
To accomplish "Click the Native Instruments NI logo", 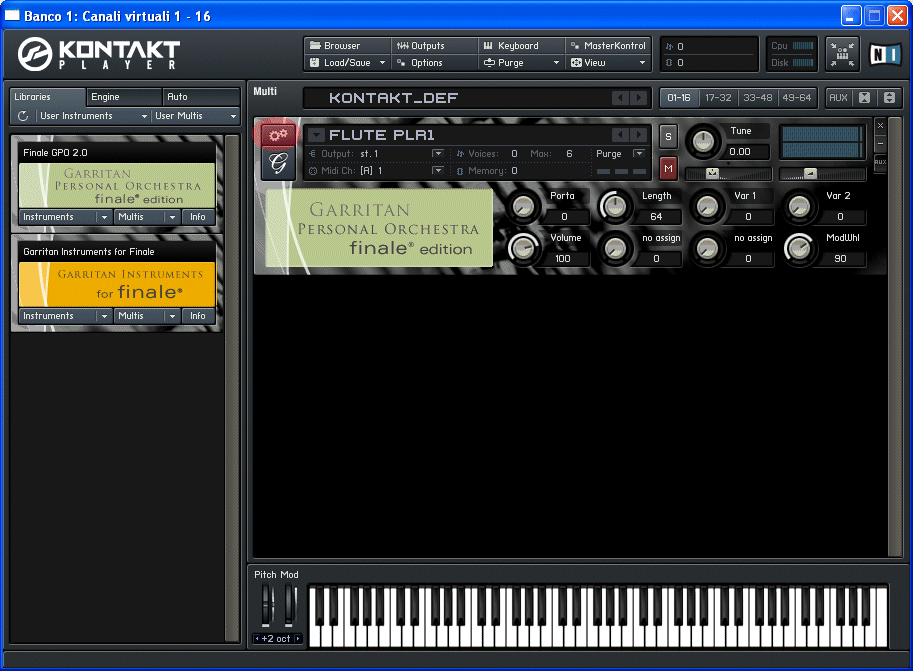I will pyautogui.click(x=883, y=54).
